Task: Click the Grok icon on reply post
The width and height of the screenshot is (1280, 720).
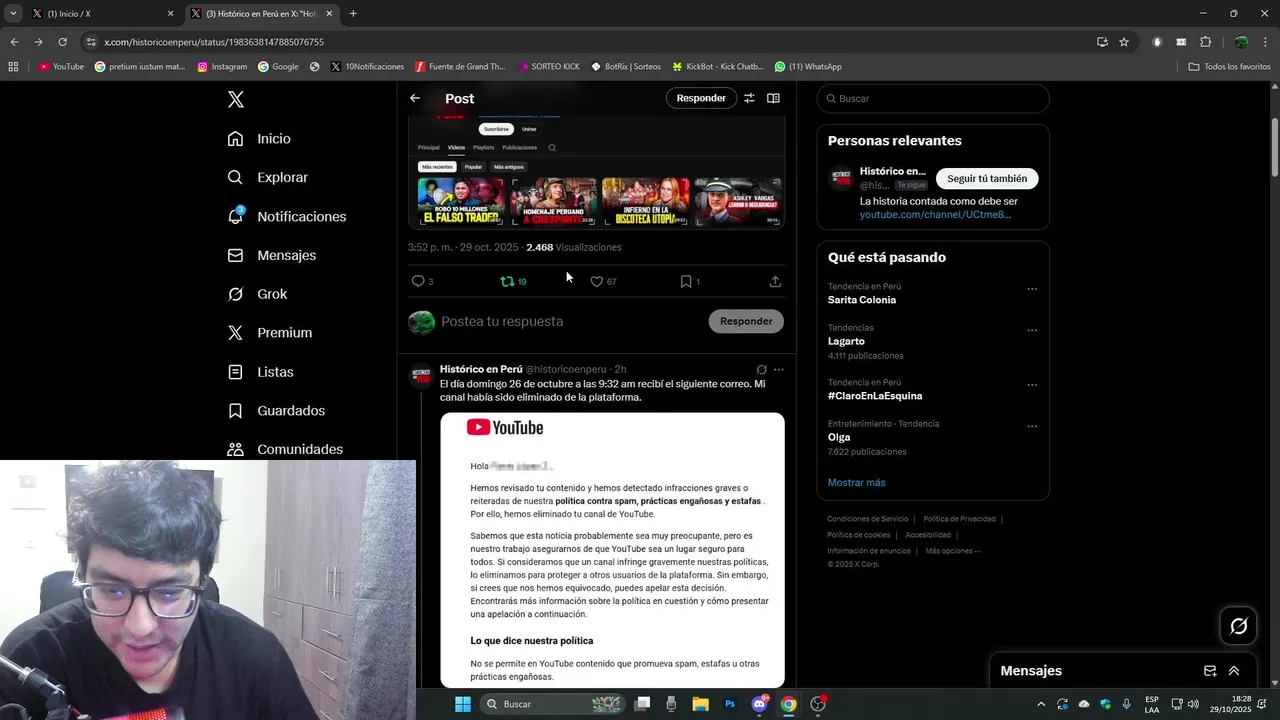Action: 761,369
